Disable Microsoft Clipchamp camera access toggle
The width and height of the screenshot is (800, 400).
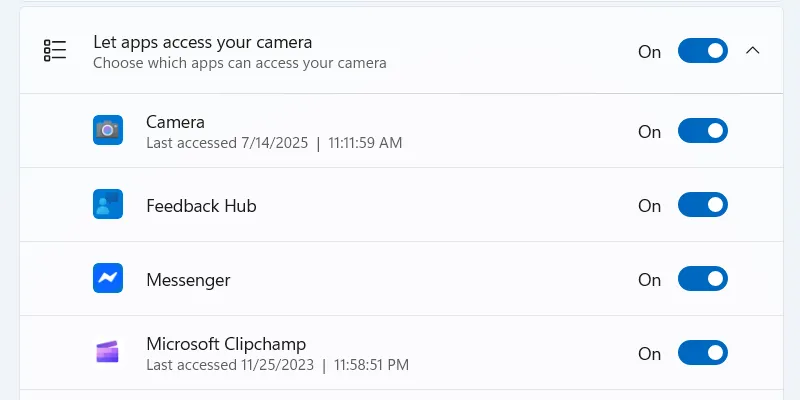pos(702,353)
